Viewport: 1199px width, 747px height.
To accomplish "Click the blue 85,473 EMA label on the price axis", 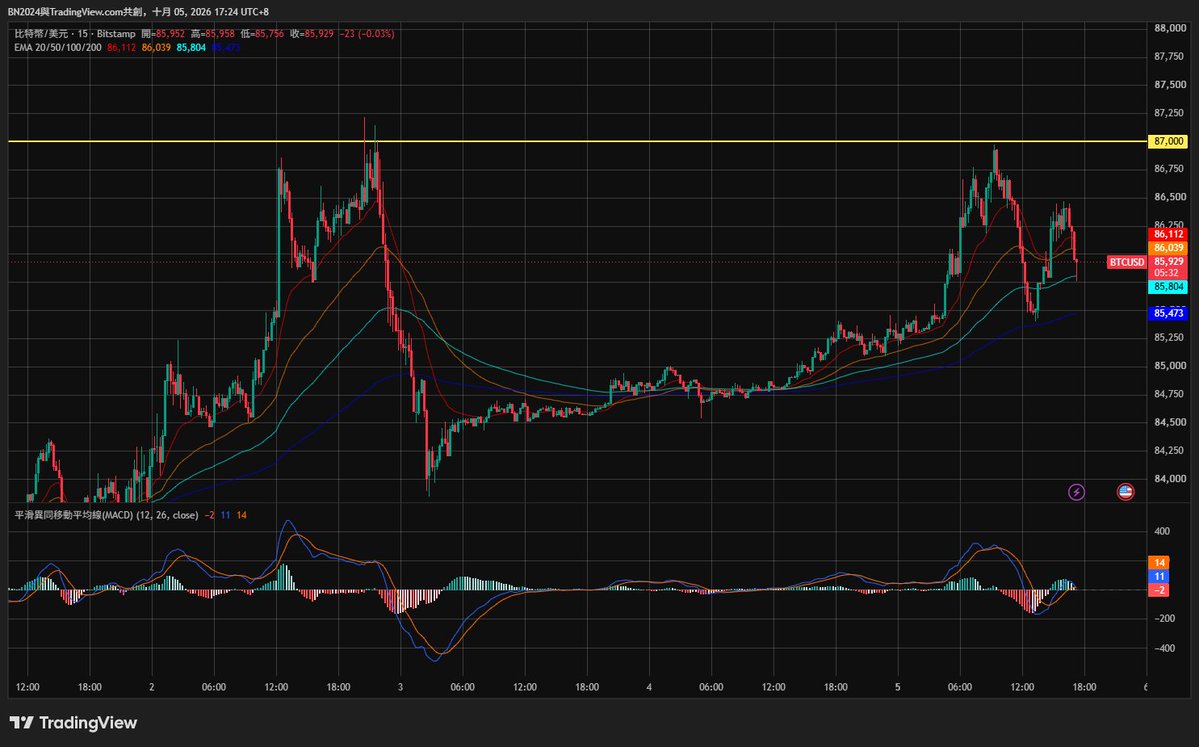I will pyautogui.click(x=1168, y=313).
